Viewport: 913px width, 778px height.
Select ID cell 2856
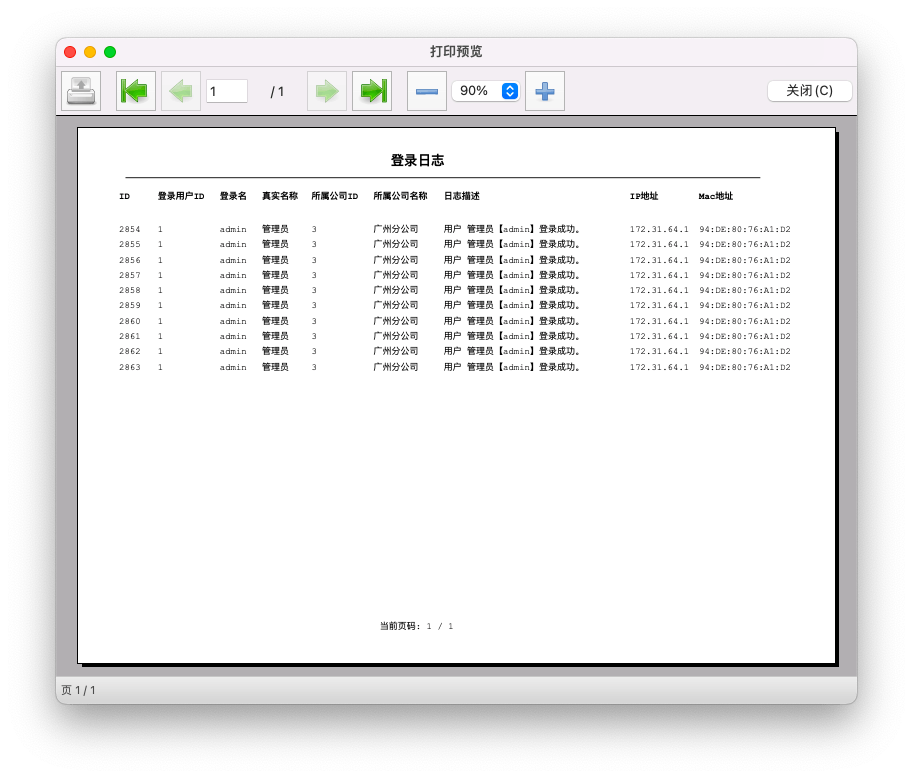pyautogui.click(x=130, y=260)
